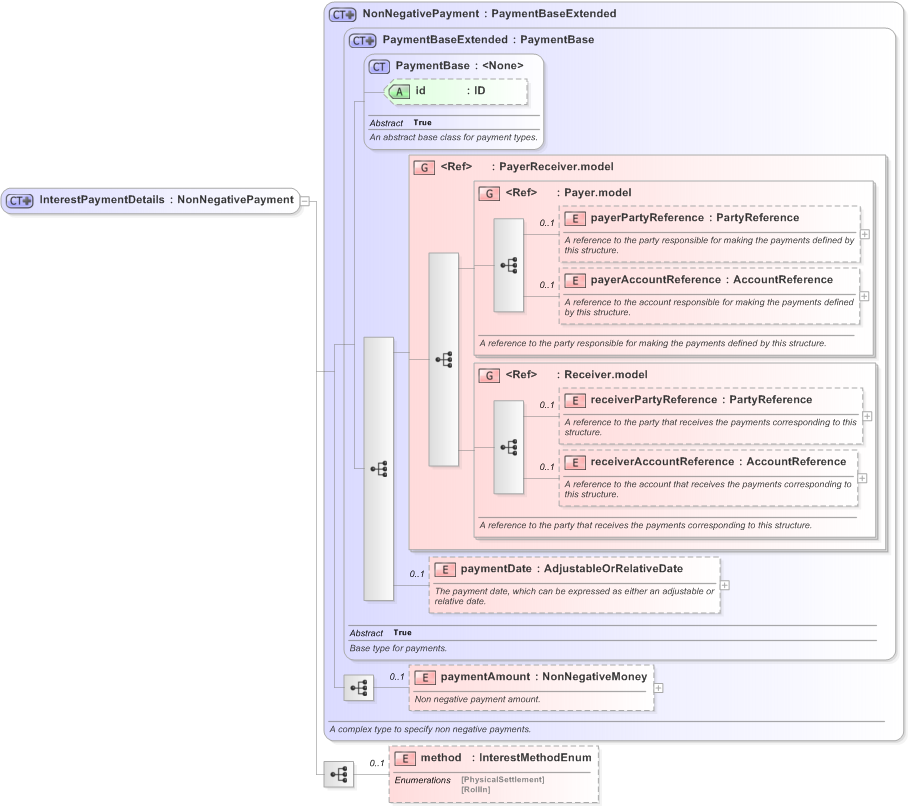
Task: Click the Enumerations label under method
Action: [423, 780]
